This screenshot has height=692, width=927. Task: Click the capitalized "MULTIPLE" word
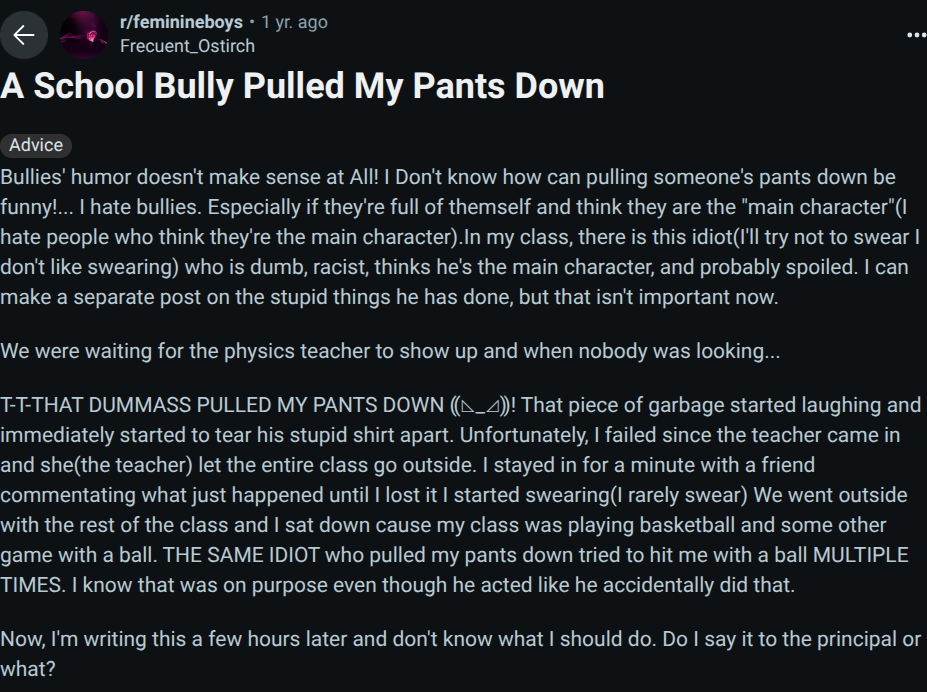coord(860,555)
